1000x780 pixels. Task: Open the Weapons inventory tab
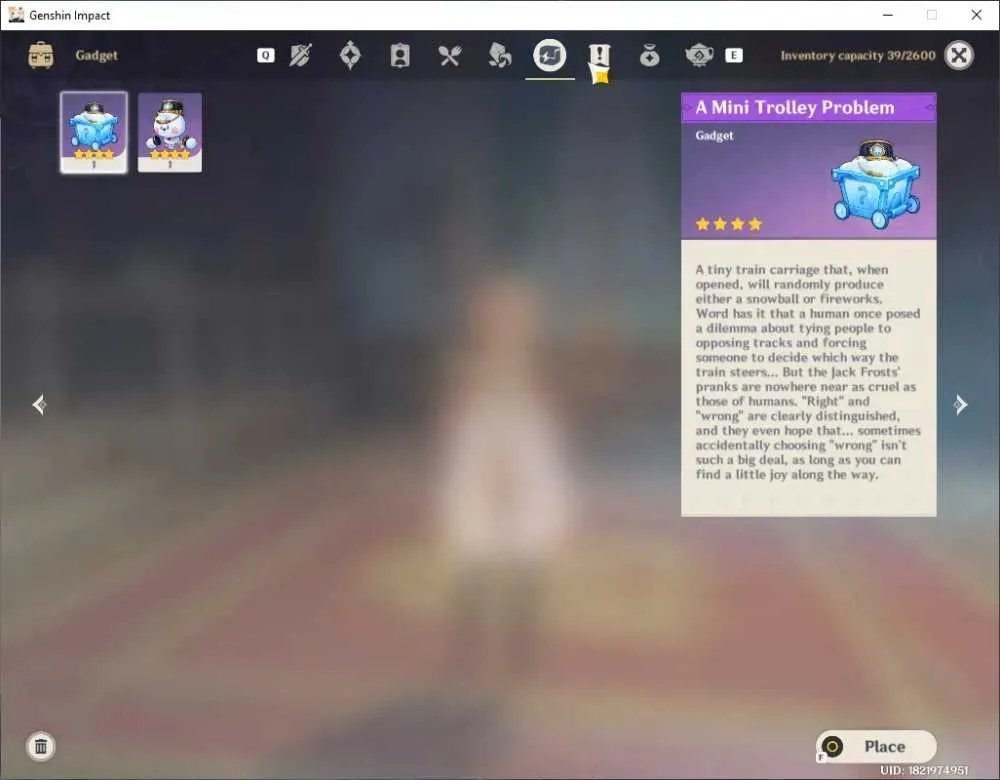(300, 55)
